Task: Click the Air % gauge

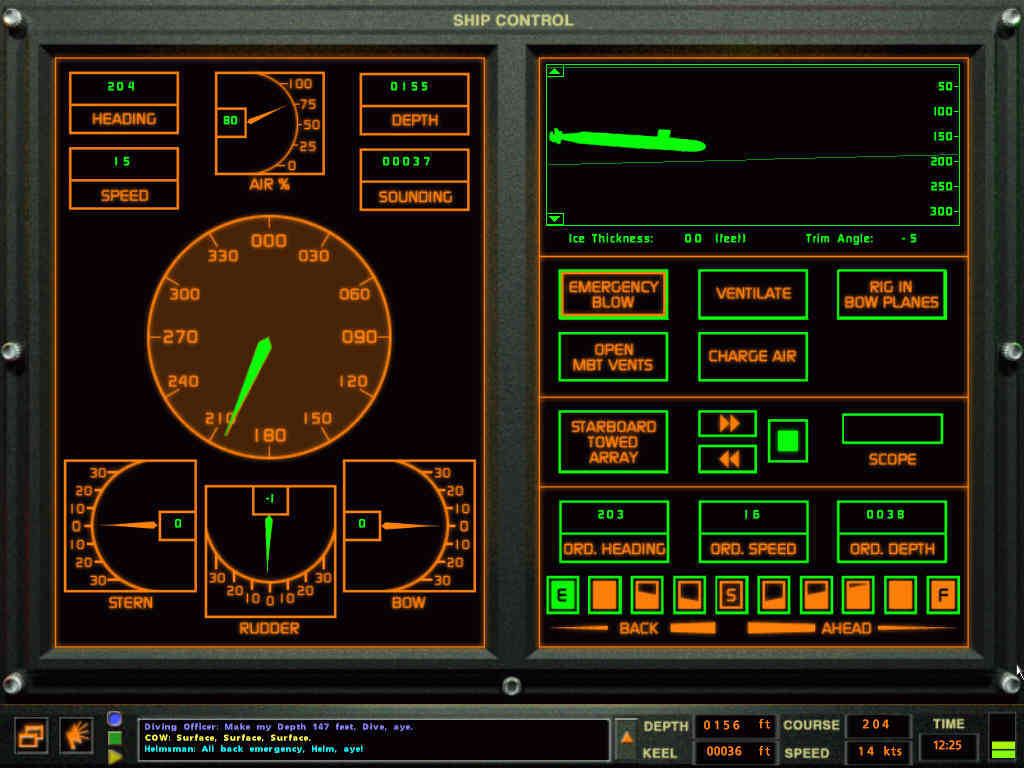Action: (x=270, y=123)
